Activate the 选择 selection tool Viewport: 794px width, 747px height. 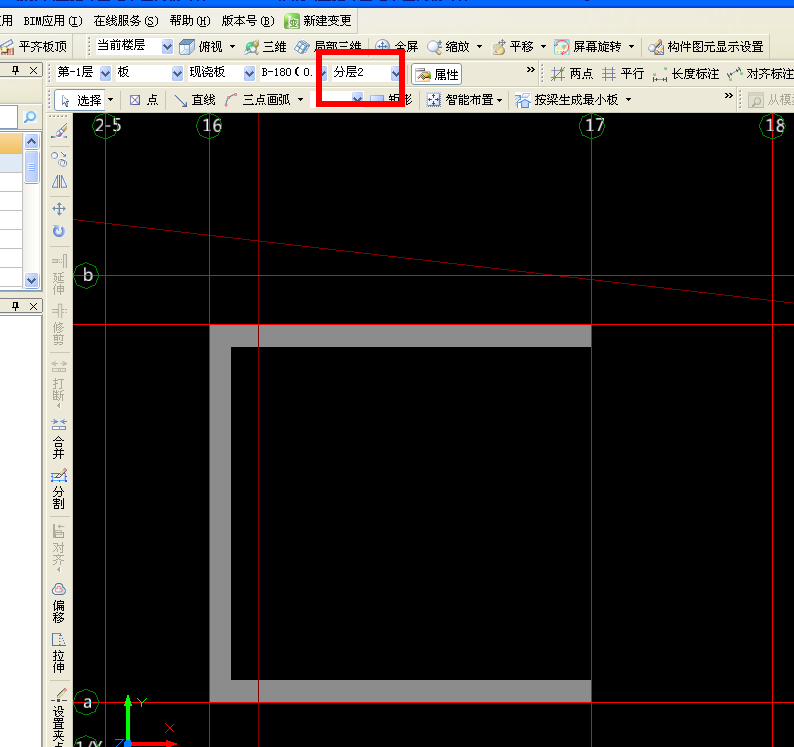point(81,100)
